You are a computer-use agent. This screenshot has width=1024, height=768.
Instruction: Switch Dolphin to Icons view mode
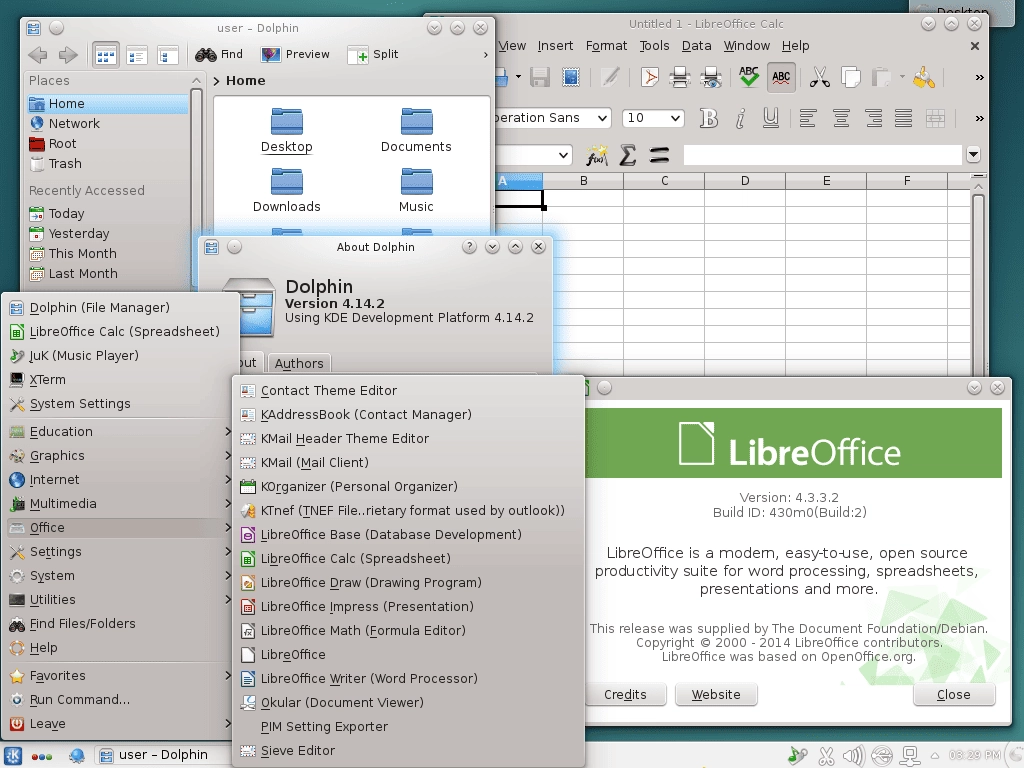[x=106, y=56]
